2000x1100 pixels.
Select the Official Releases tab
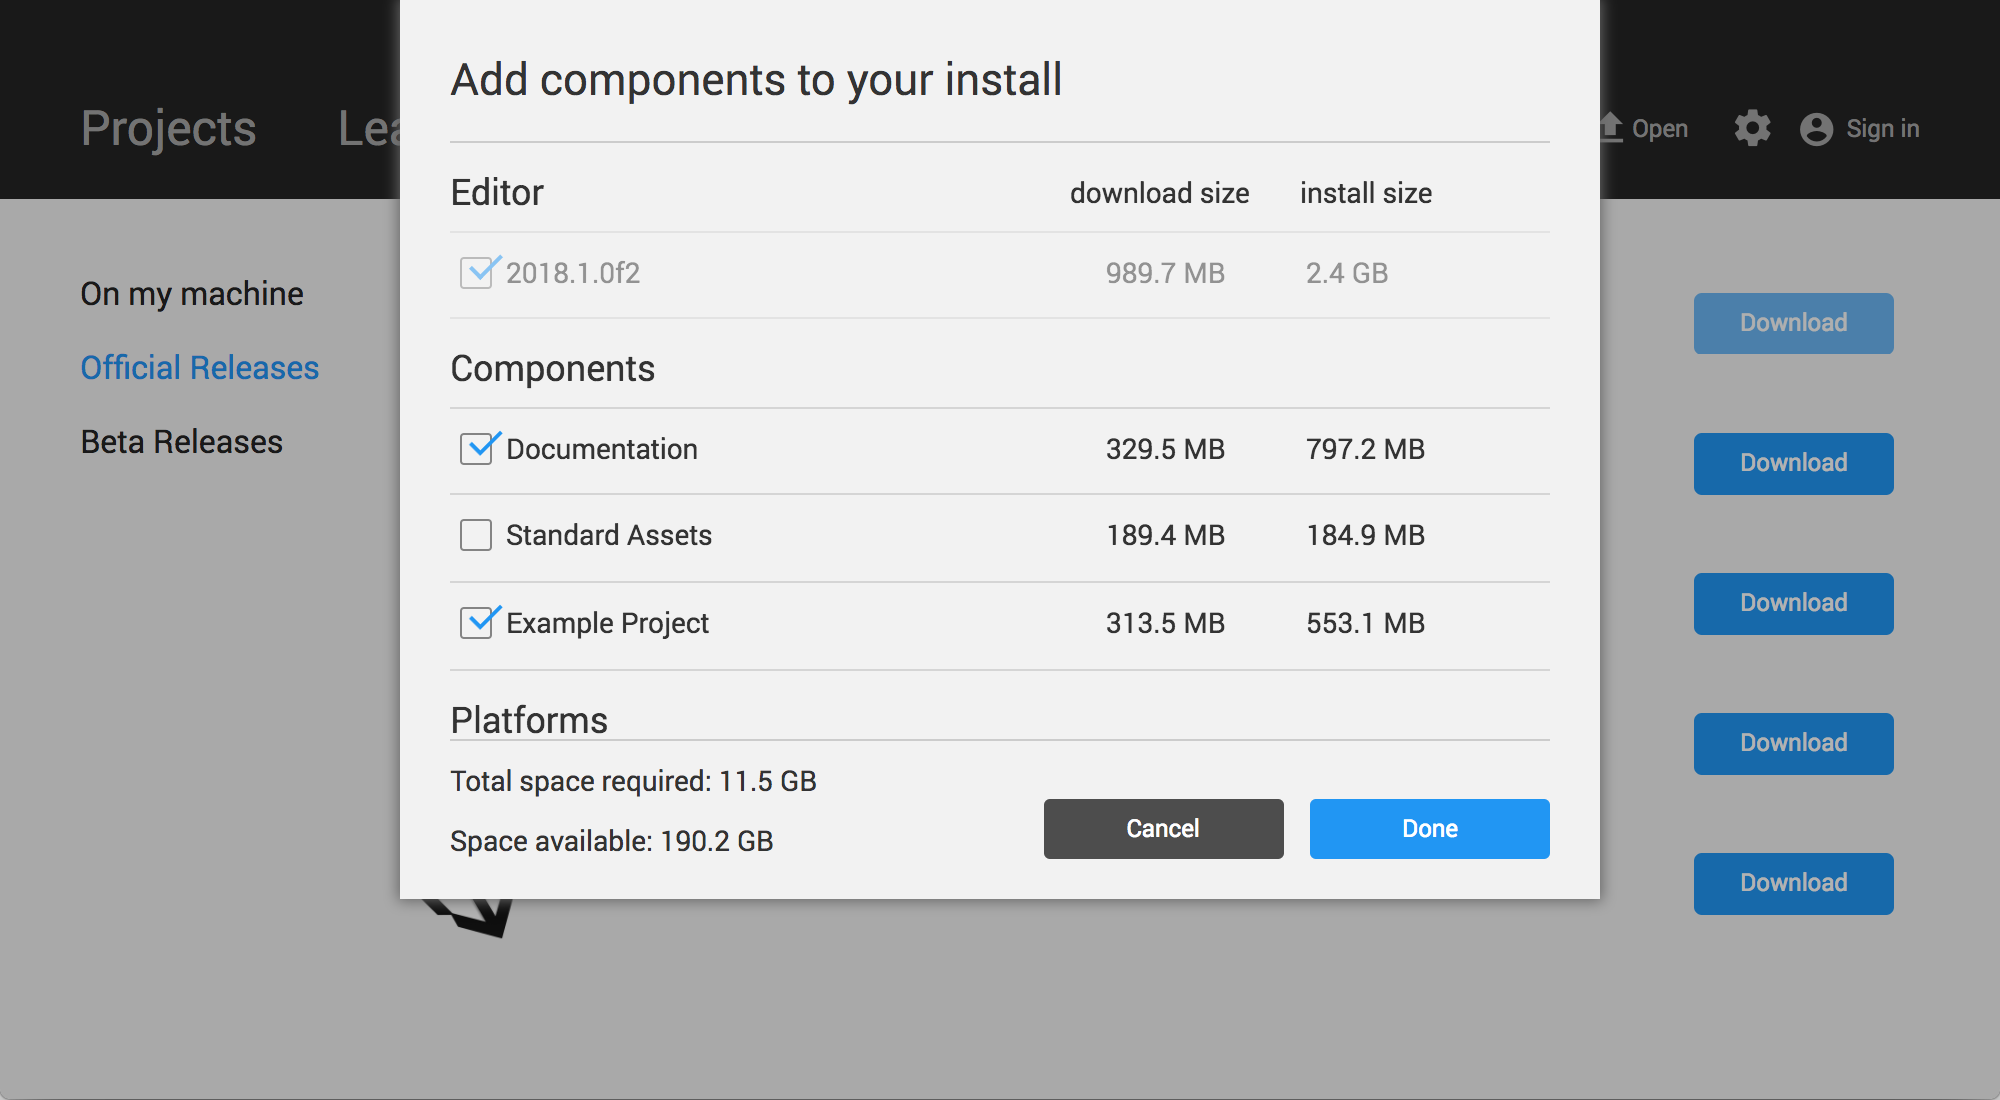pos(200,367)
